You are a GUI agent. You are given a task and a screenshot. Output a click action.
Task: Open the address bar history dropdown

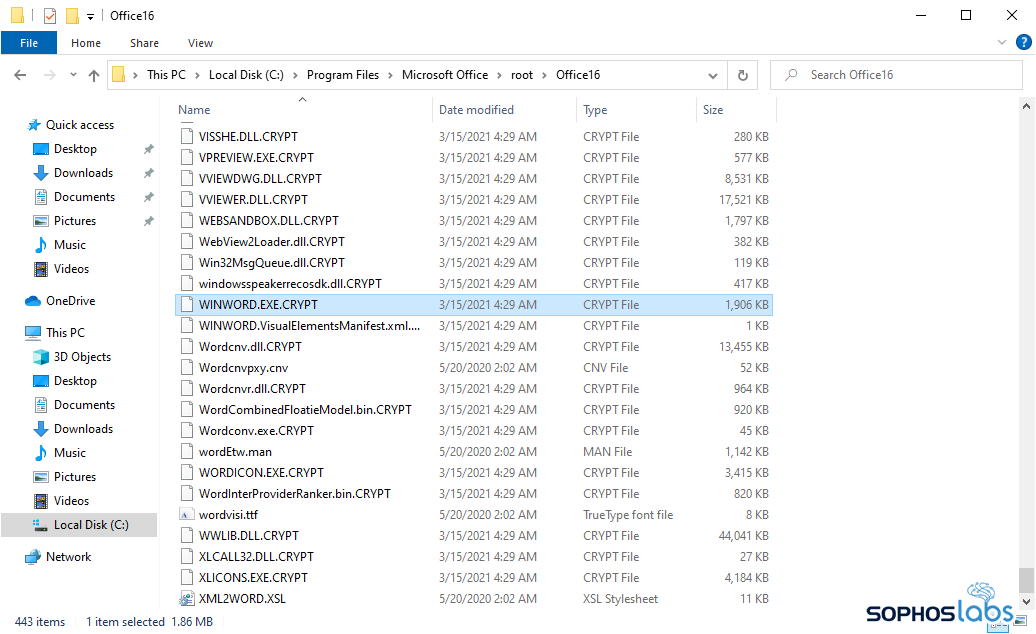click(713, 75)
